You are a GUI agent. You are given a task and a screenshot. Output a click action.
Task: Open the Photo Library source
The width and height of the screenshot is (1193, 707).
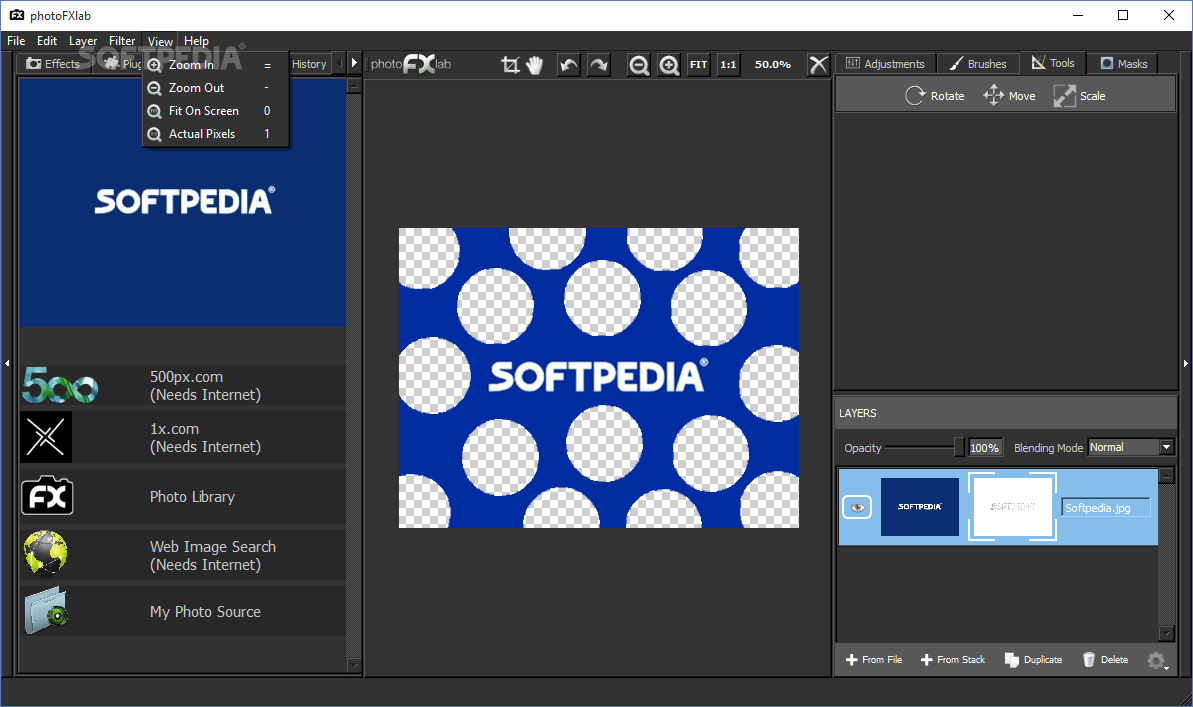(x=183, y=496)
